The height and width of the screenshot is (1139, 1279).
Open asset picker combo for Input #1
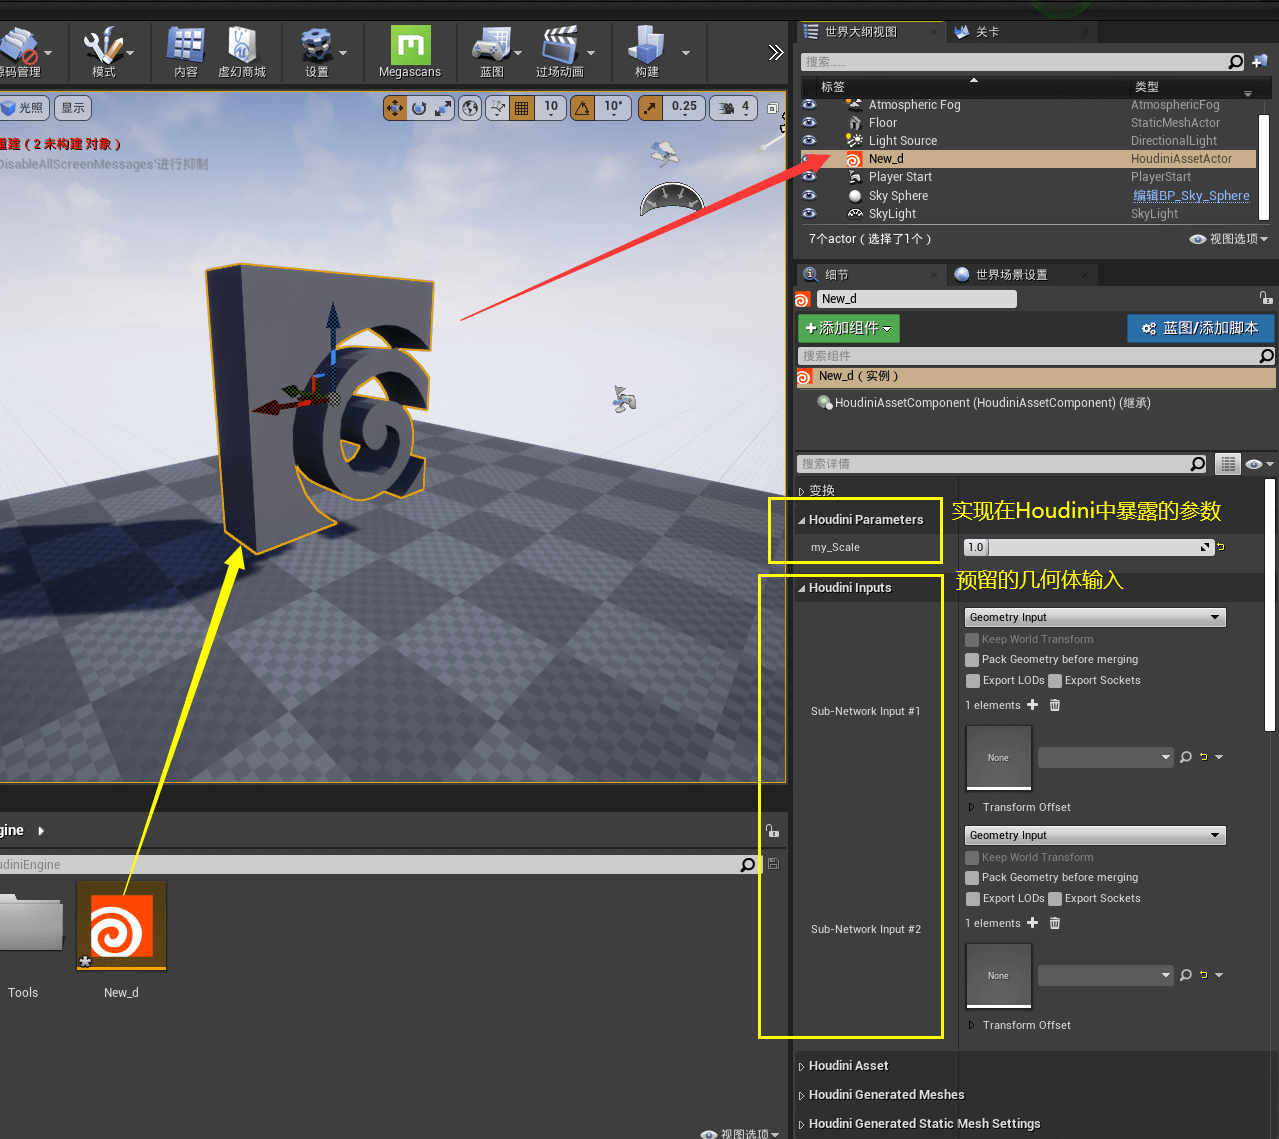pos(1105,757)
